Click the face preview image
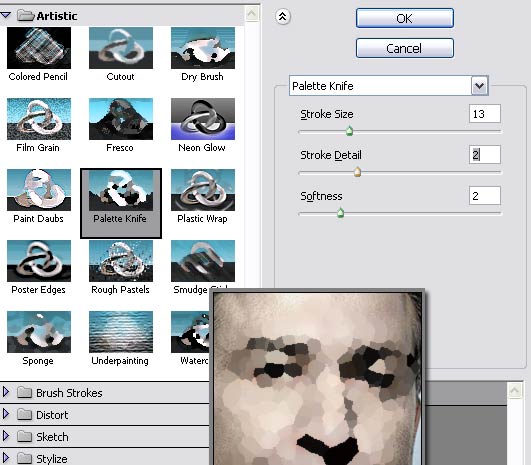This screenshot has height=465, width=531. pyautogui.click(x=318, y=379)
